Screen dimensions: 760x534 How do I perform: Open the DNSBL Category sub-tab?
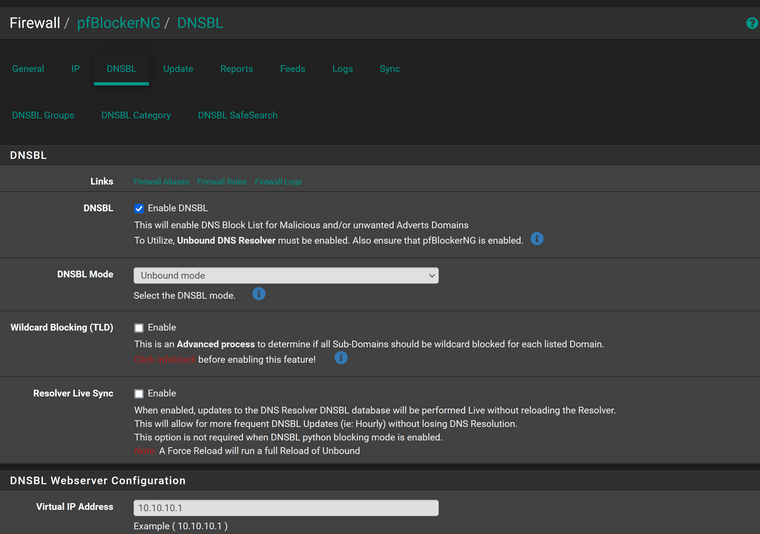[136, 115]
